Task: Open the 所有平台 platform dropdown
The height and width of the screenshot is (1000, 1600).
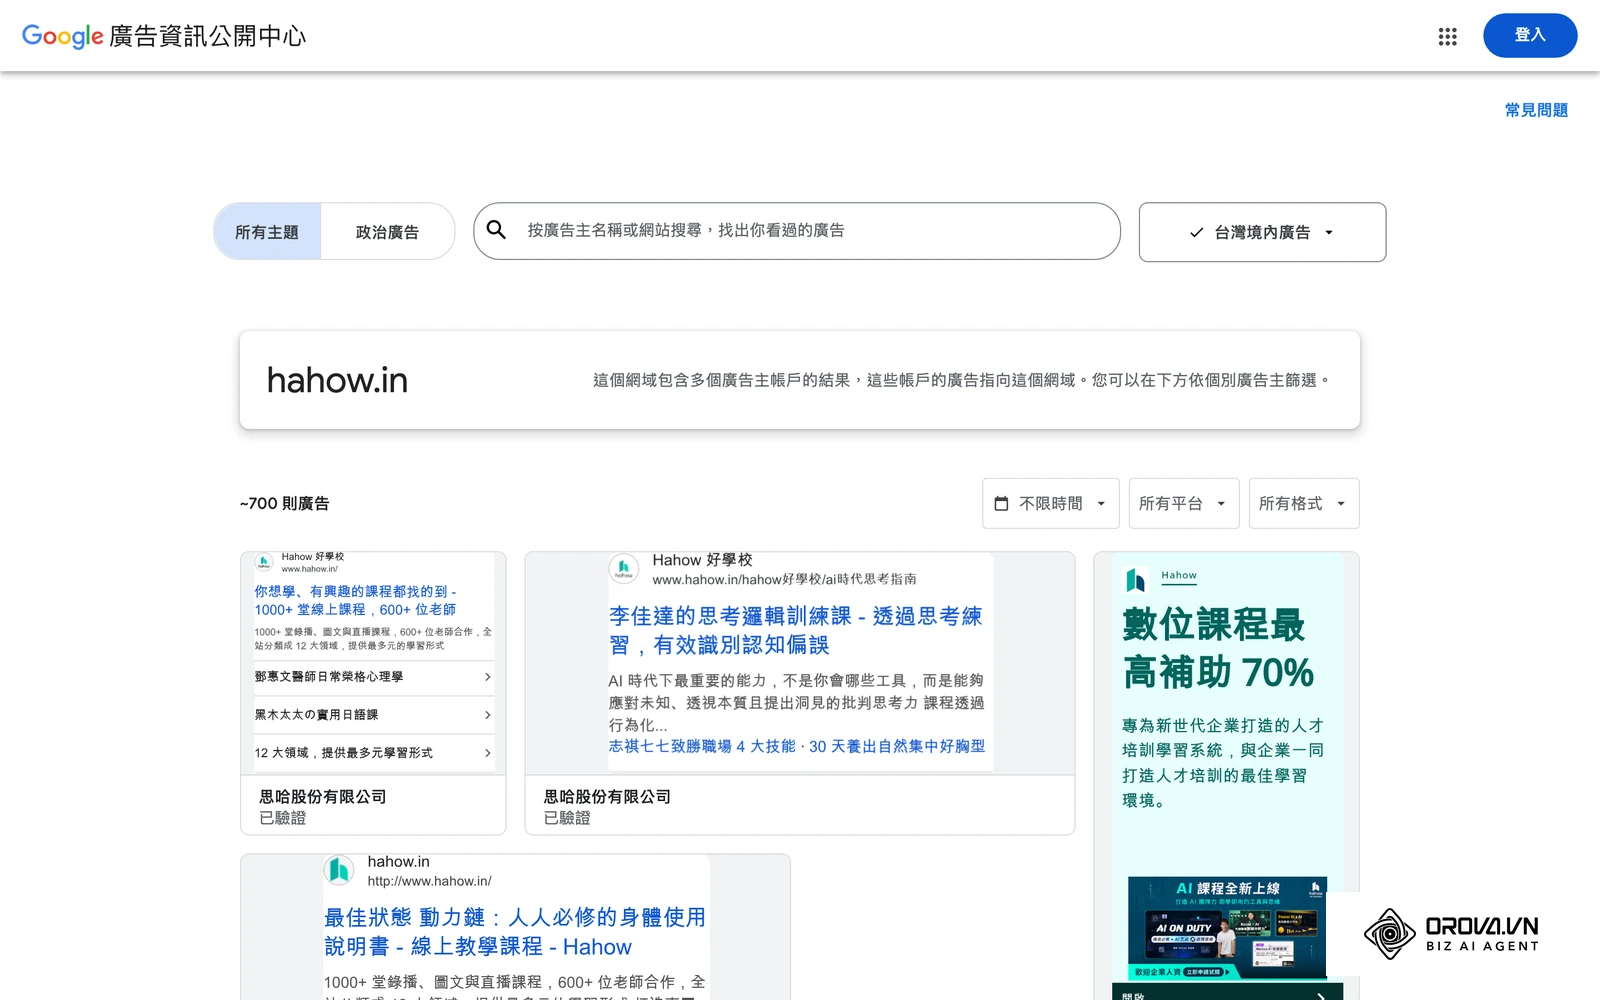Action: click(1184, 503)
